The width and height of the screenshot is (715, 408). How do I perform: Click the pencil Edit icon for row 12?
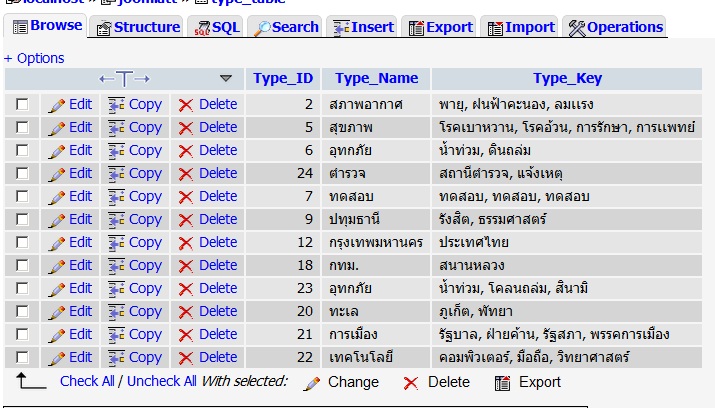[x=57, y=243]
